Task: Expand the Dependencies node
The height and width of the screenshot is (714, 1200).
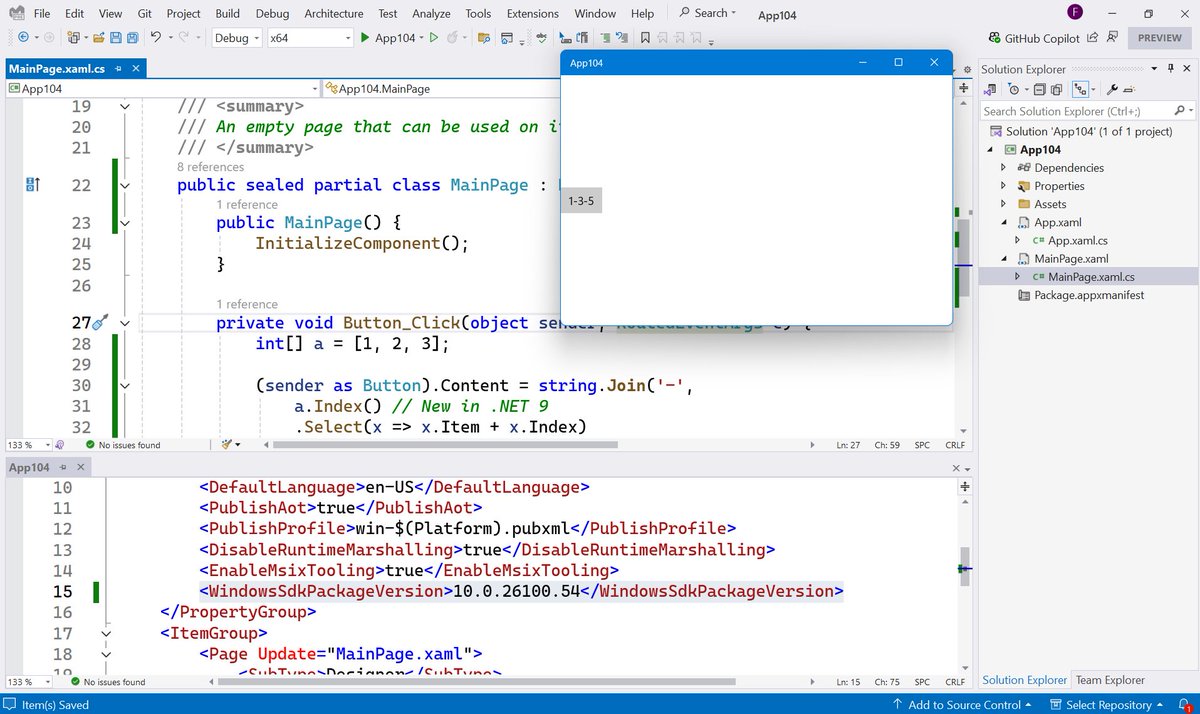Action: pos(1004,168)
